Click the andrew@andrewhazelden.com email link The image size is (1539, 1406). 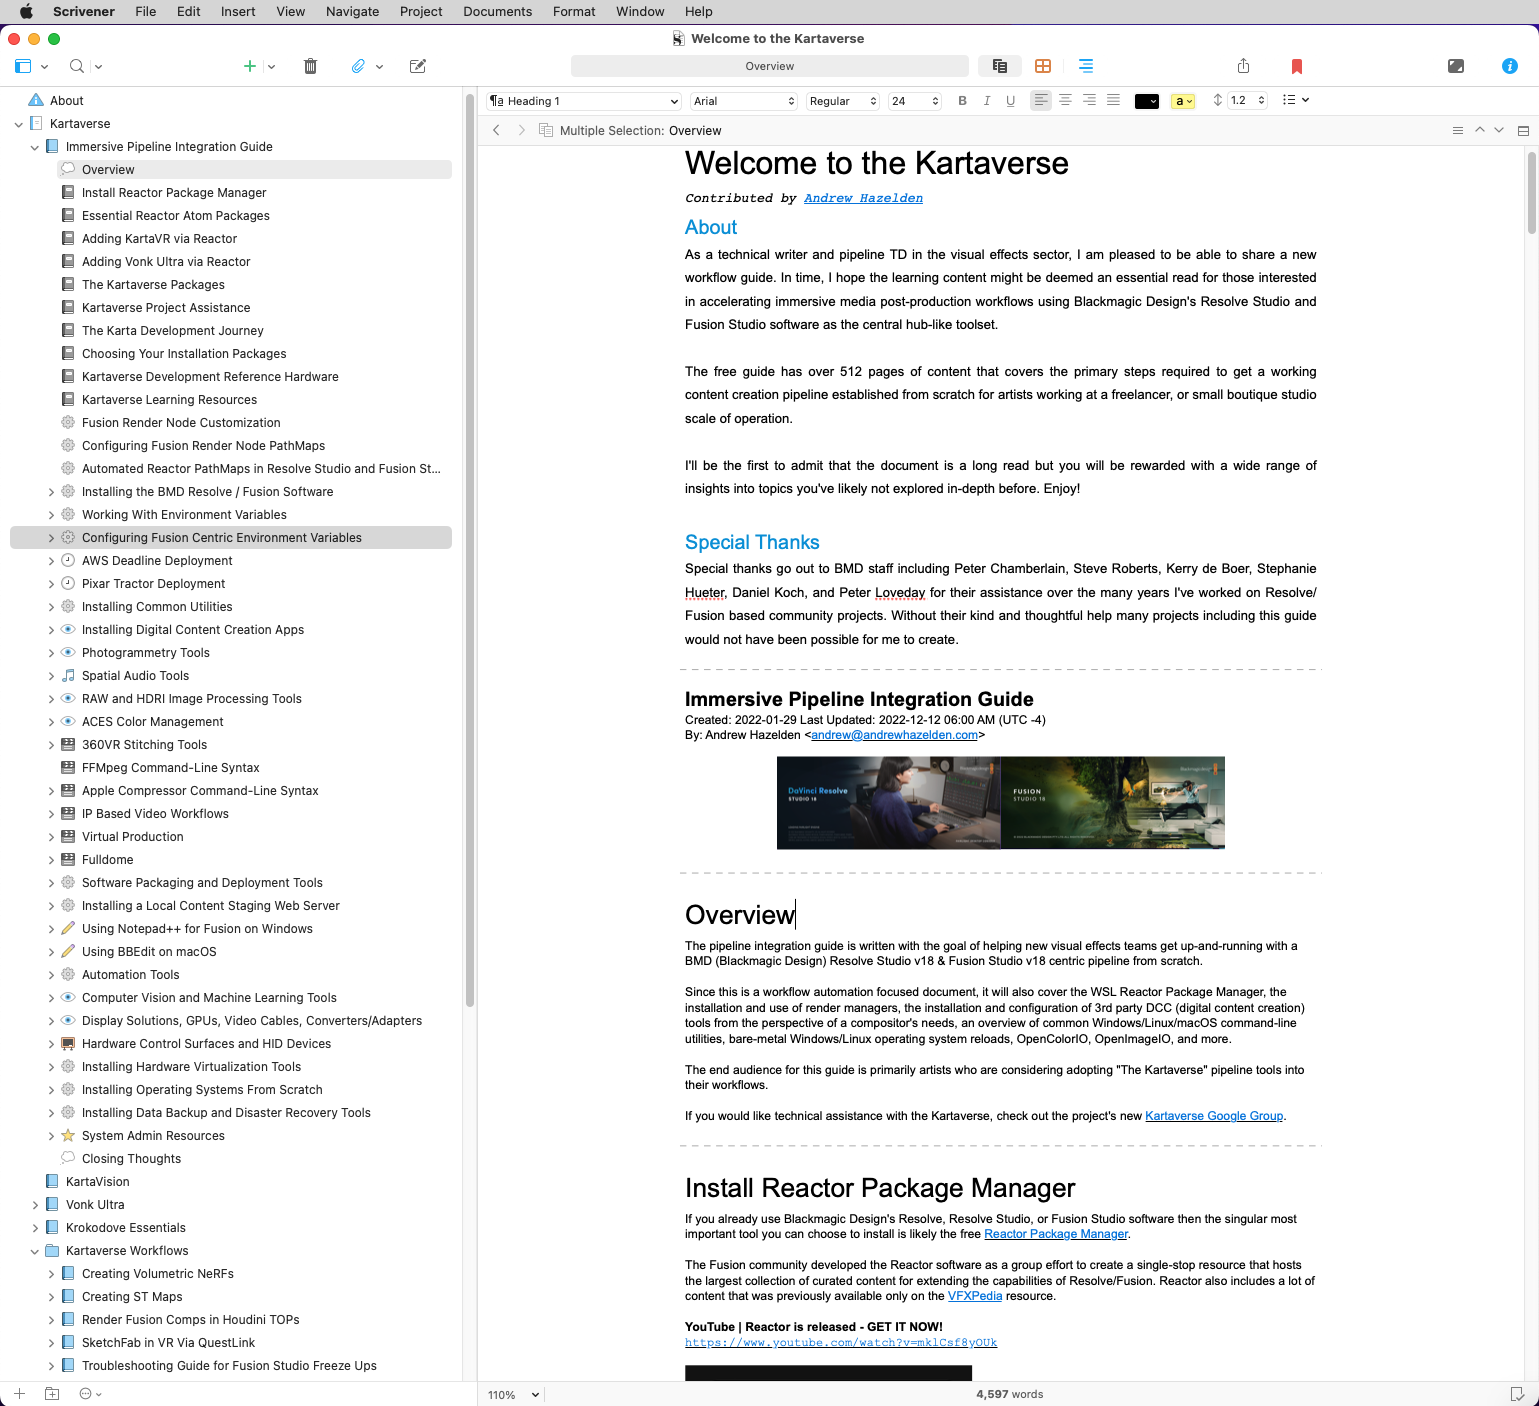[894, 735]
